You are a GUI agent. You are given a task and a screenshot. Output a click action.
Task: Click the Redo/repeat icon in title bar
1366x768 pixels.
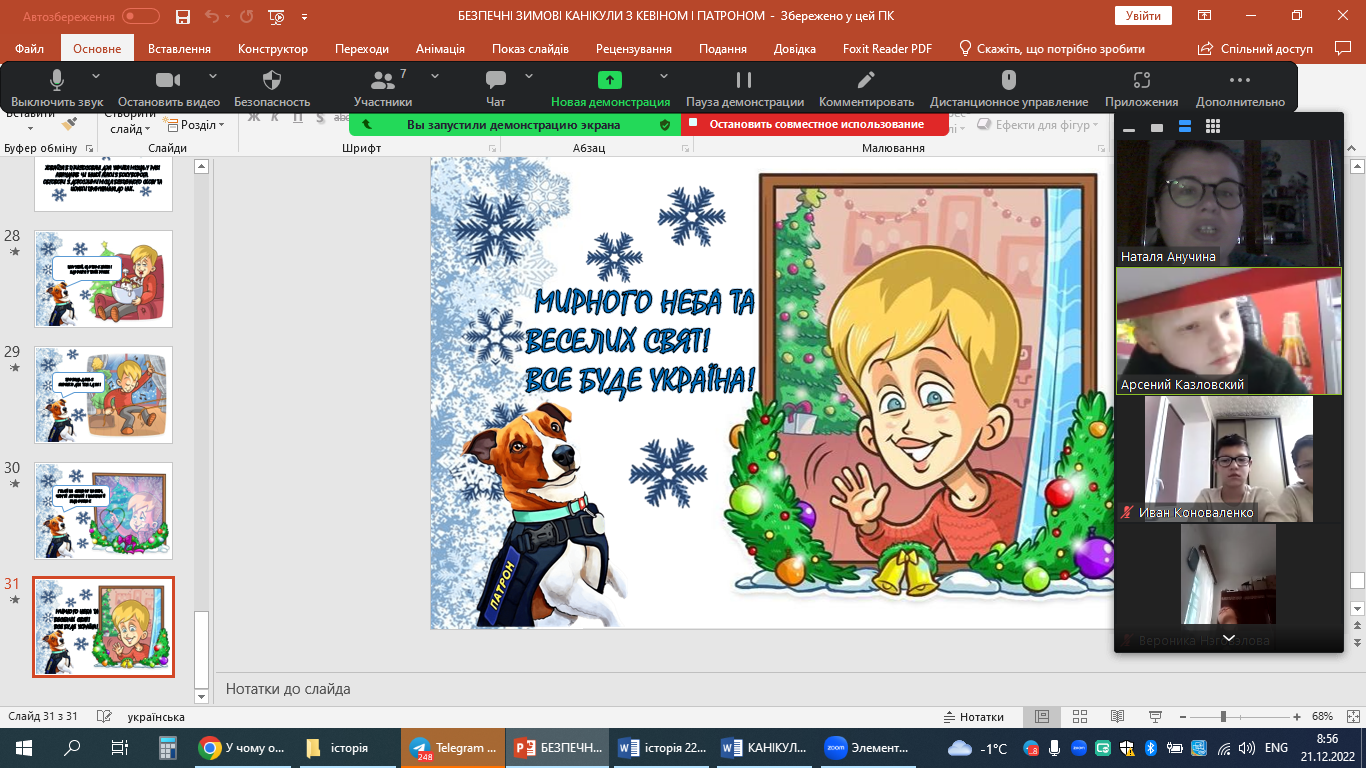(x=246, y=16)
